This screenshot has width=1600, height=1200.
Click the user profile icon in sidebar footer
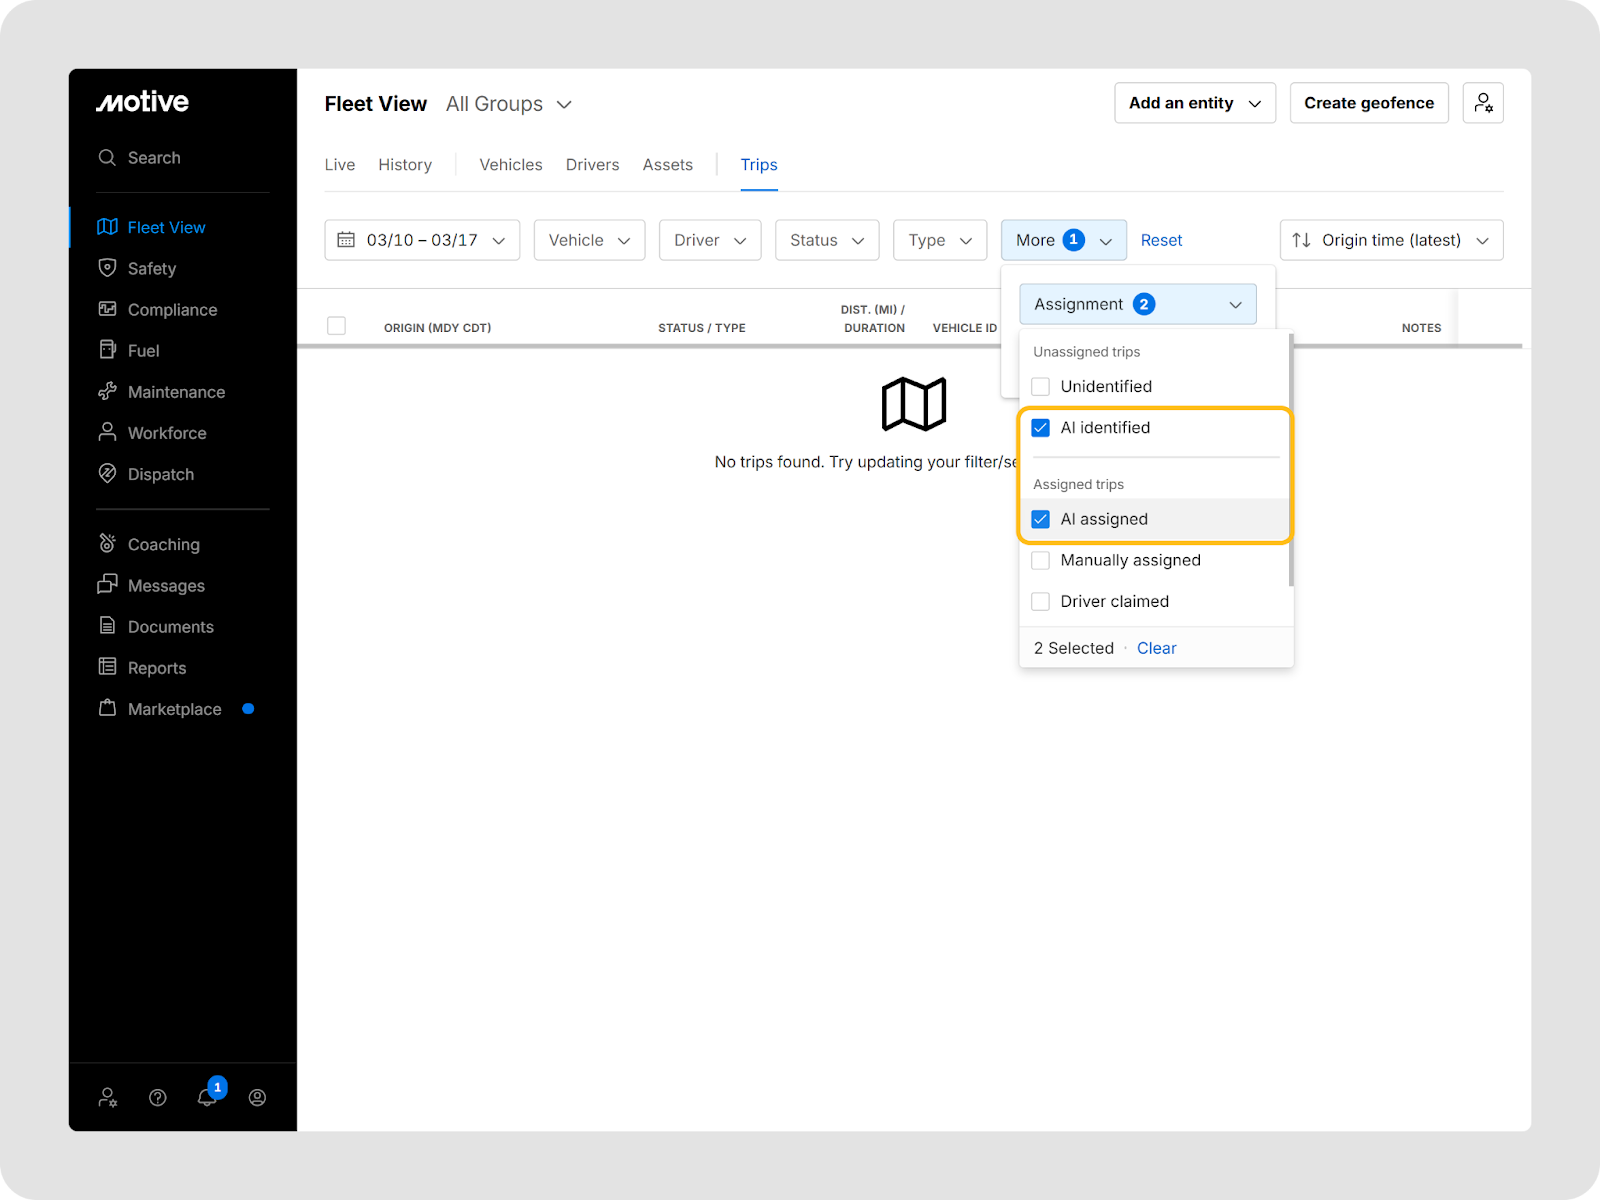(x=257, y=1097)
